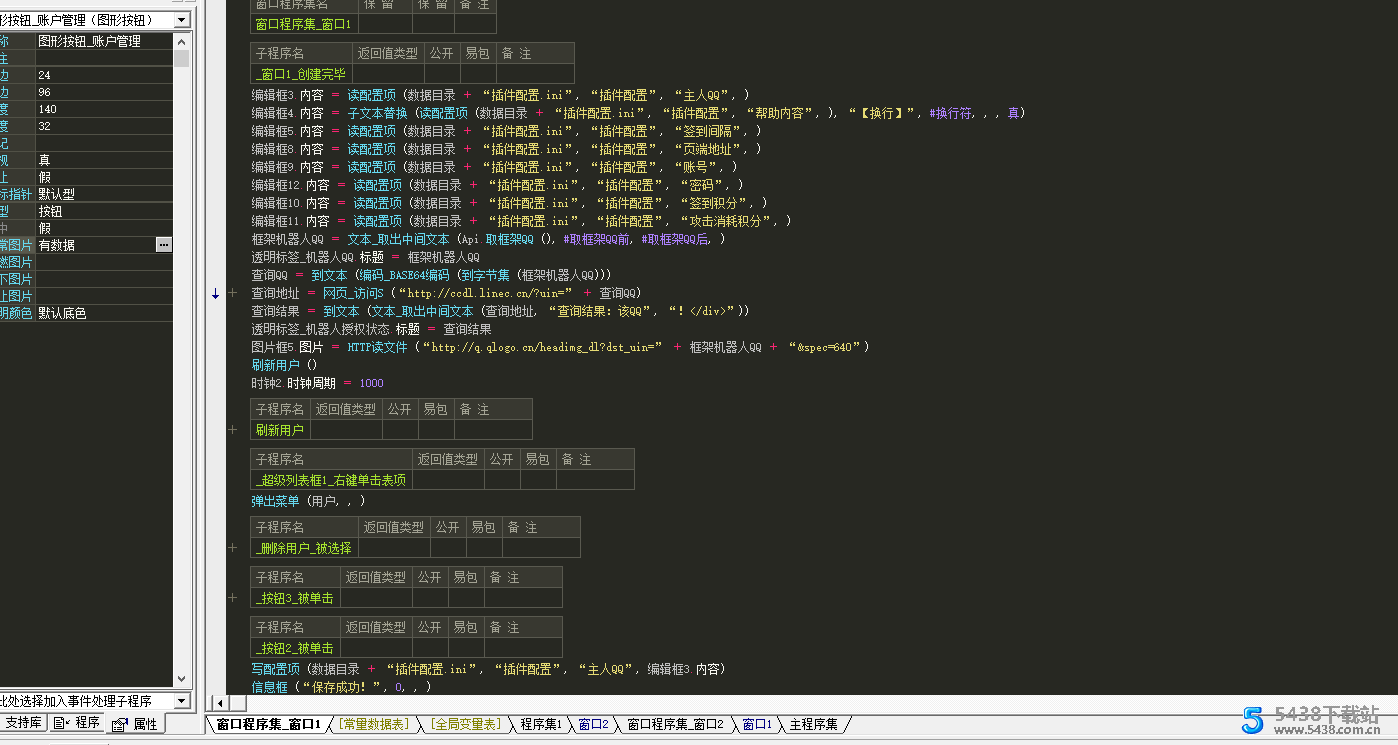Switch to the 全局变量表 tab
Screen dimensions: 1398x745
466,724
